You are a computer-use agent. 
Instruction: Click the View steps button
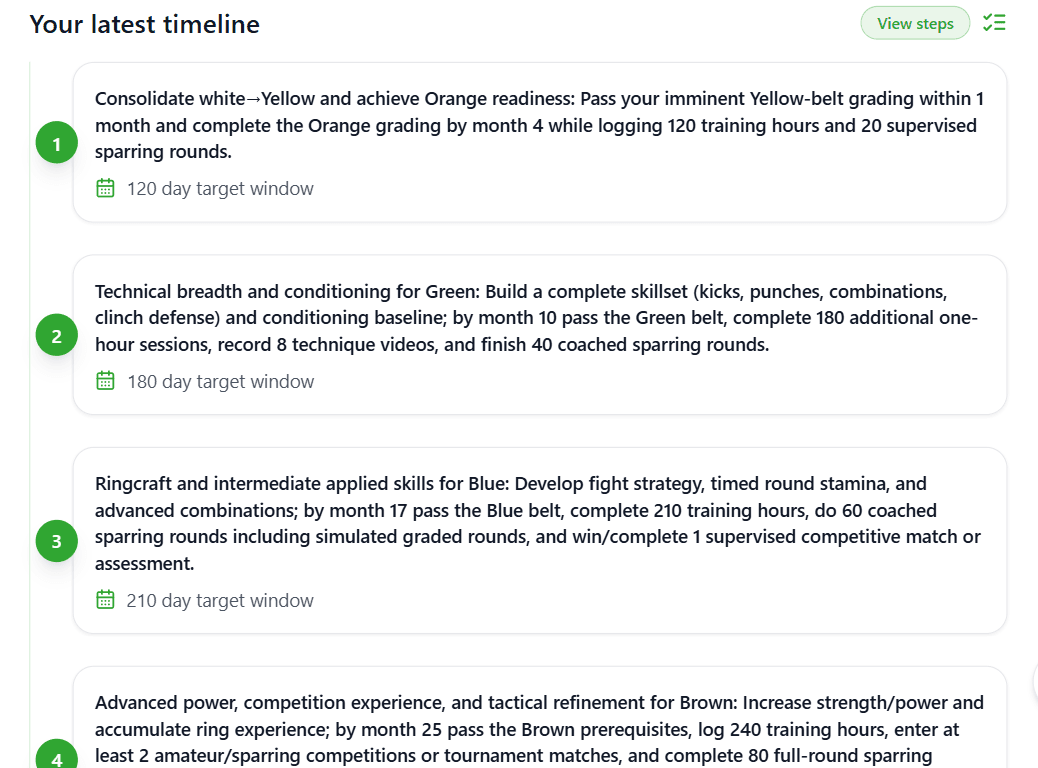(x=915, y=24)
